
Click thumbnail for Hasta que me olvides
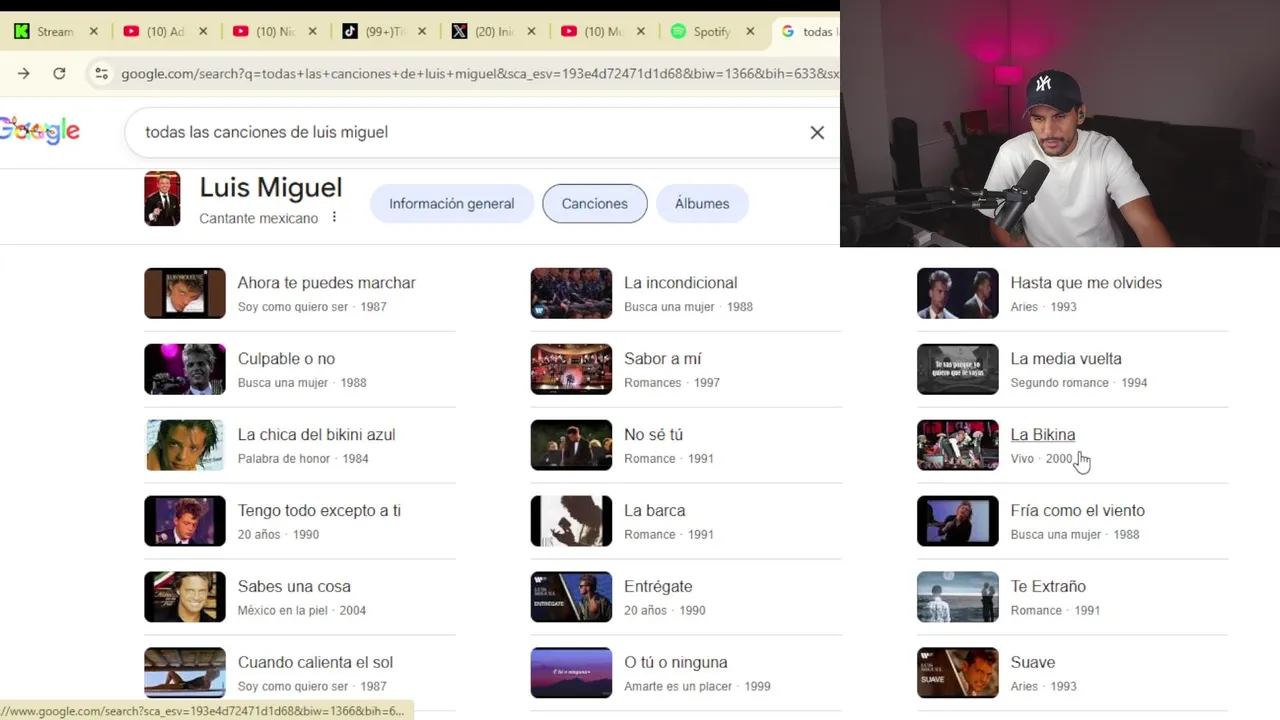[x=958, y=293]
